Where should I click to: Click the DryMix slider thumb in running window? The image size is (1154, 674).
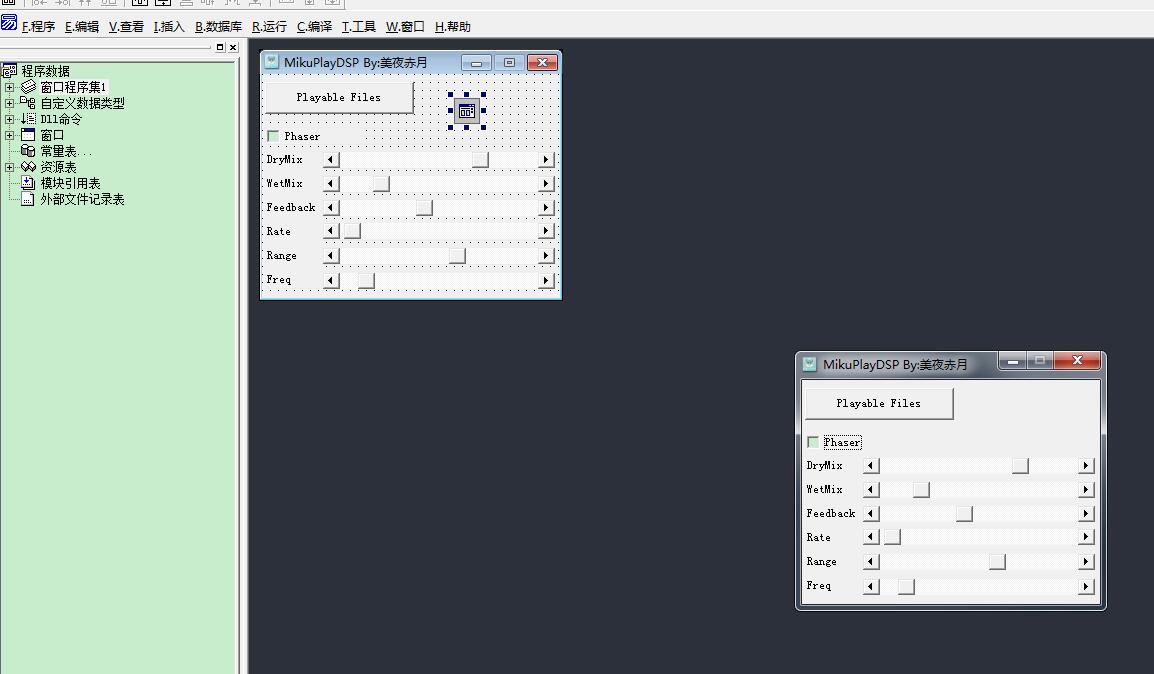1020,466
